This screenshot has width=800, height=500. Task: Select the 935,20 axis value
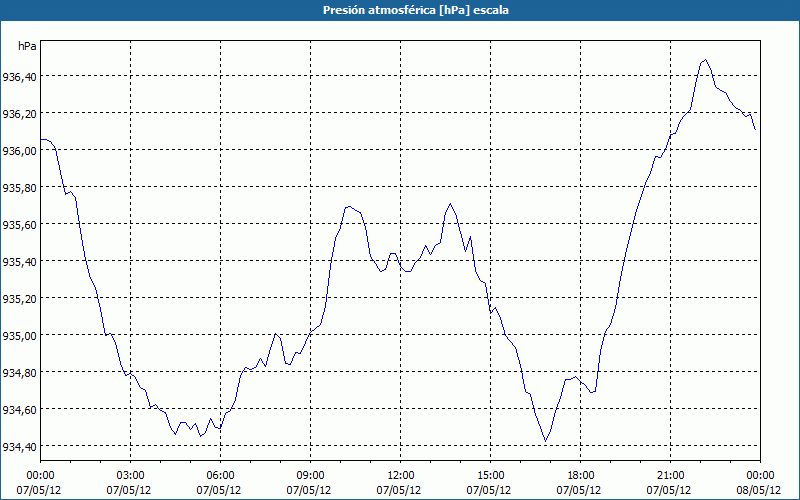[19, 299]
